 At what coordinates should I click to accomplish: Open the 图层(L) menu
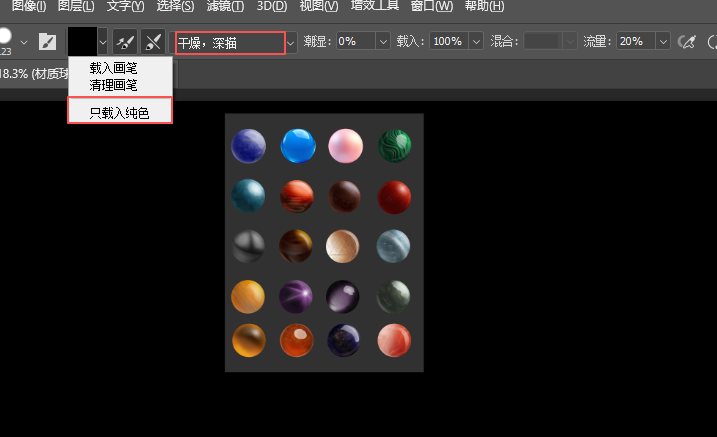pyautogui.click(x=76, y=6)
